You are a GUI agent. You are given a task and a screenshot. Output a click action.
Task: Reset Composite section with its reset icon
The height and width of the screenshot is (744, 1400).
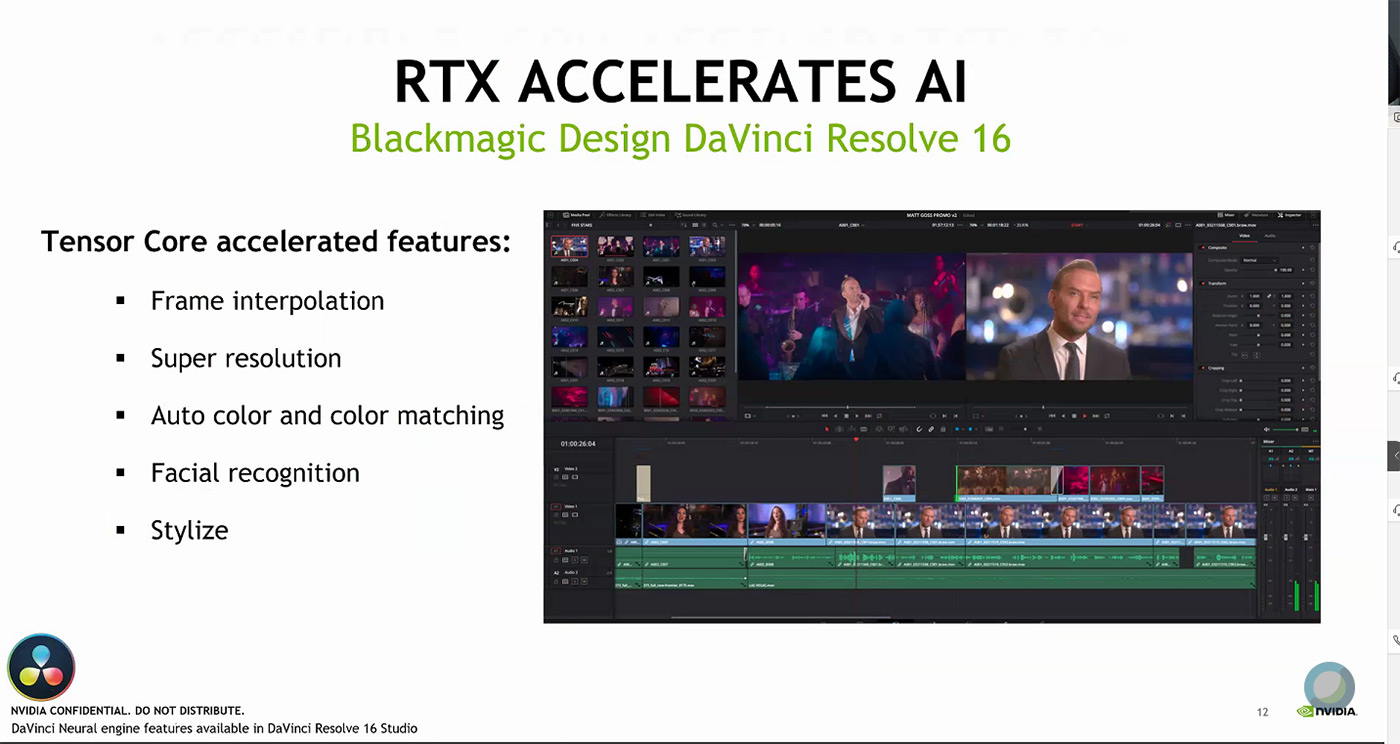(1313, 248)
